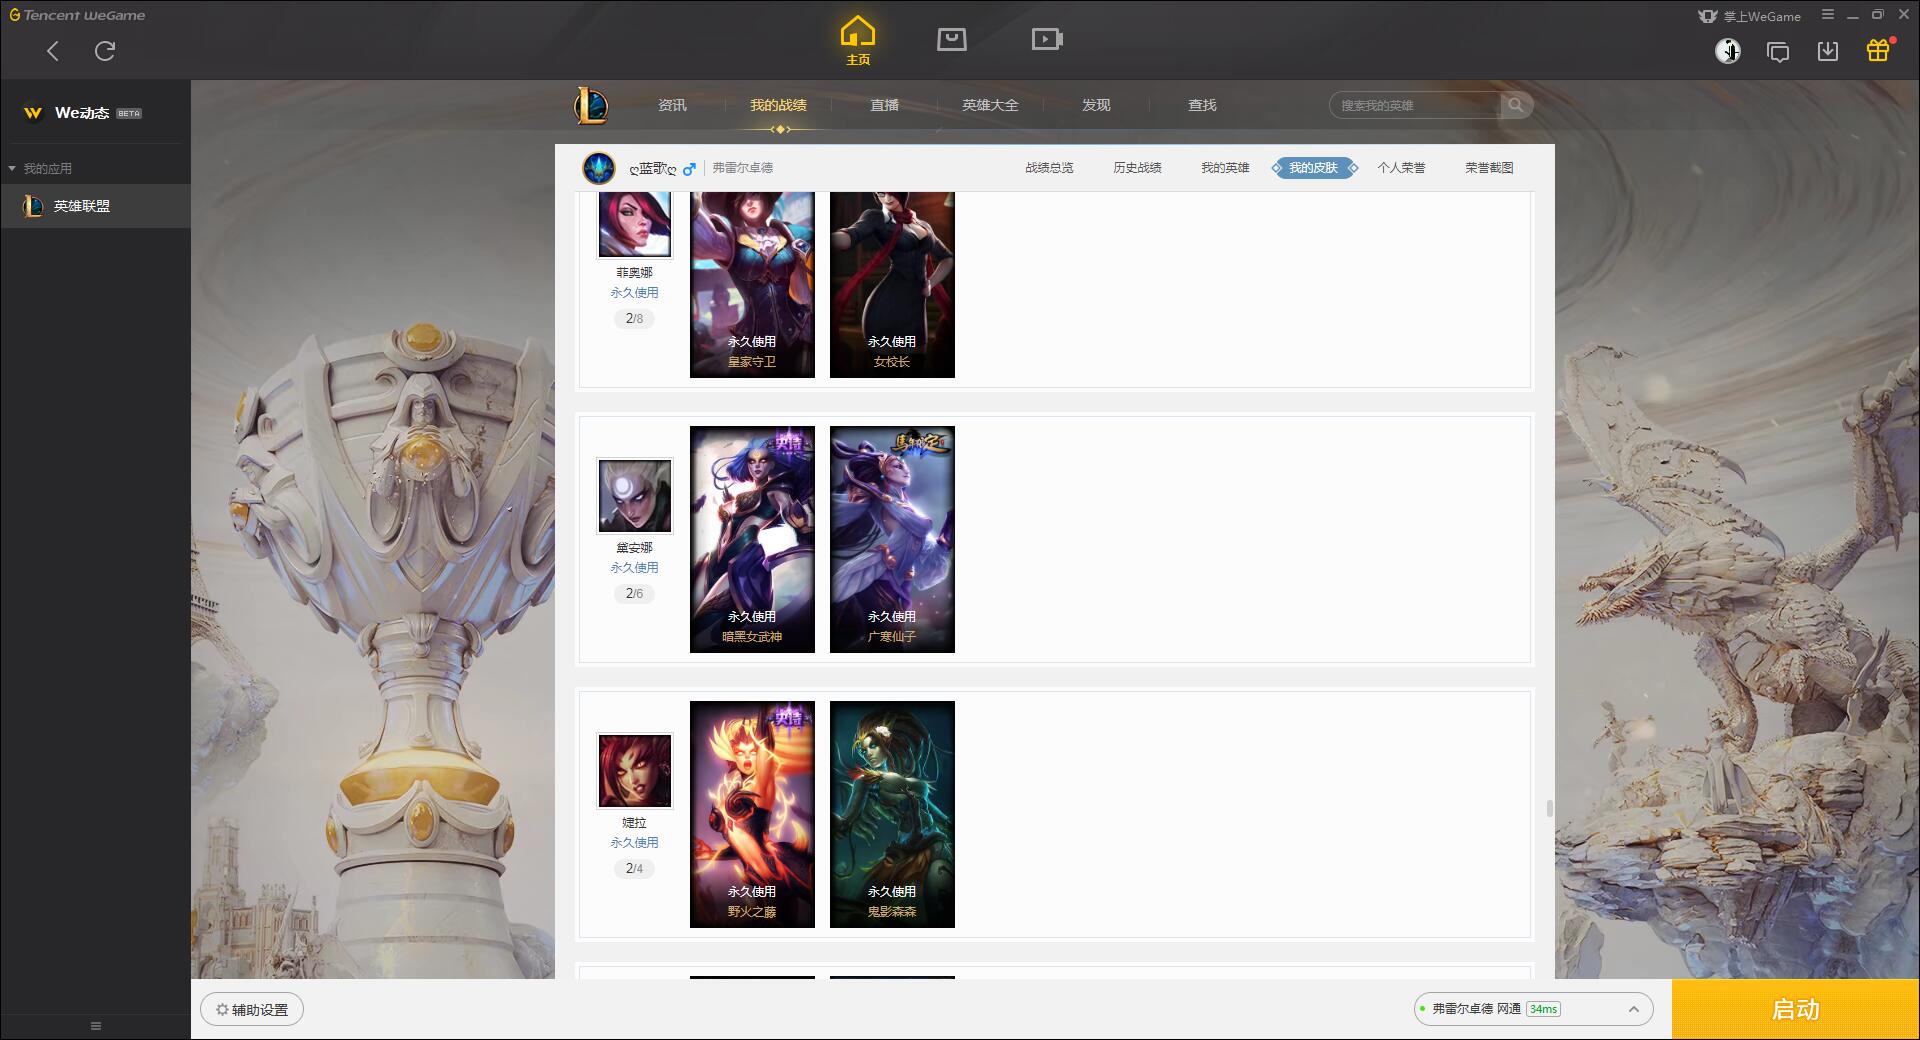Click the 黛安娜 champion portrait
This screenshot has width=1920, height=1040.
pyautogui.click(x=635, y=496)
